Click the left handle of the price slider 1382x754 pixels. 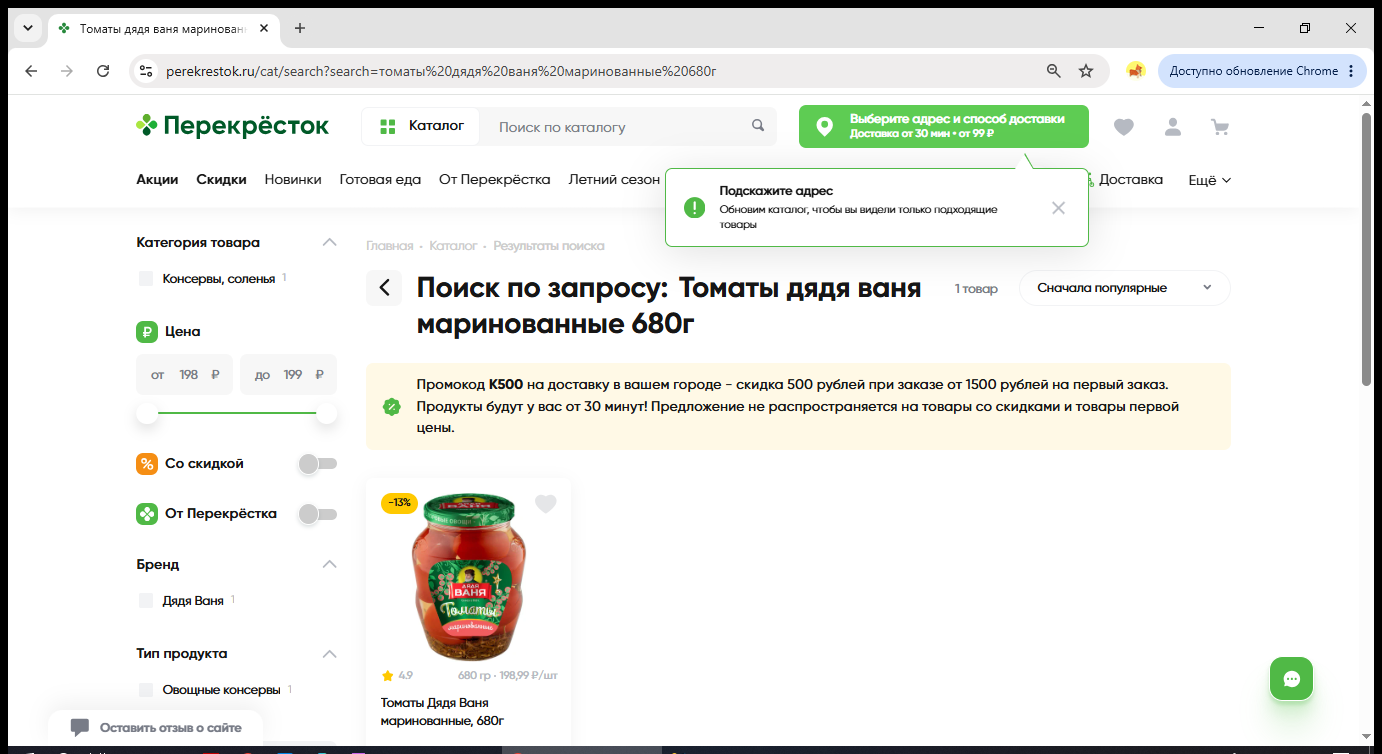pos(147,413)
